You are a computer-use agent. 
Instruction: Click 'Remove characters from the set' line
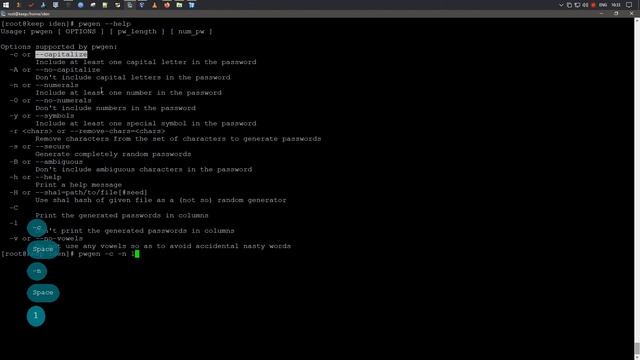coord(178,139)
